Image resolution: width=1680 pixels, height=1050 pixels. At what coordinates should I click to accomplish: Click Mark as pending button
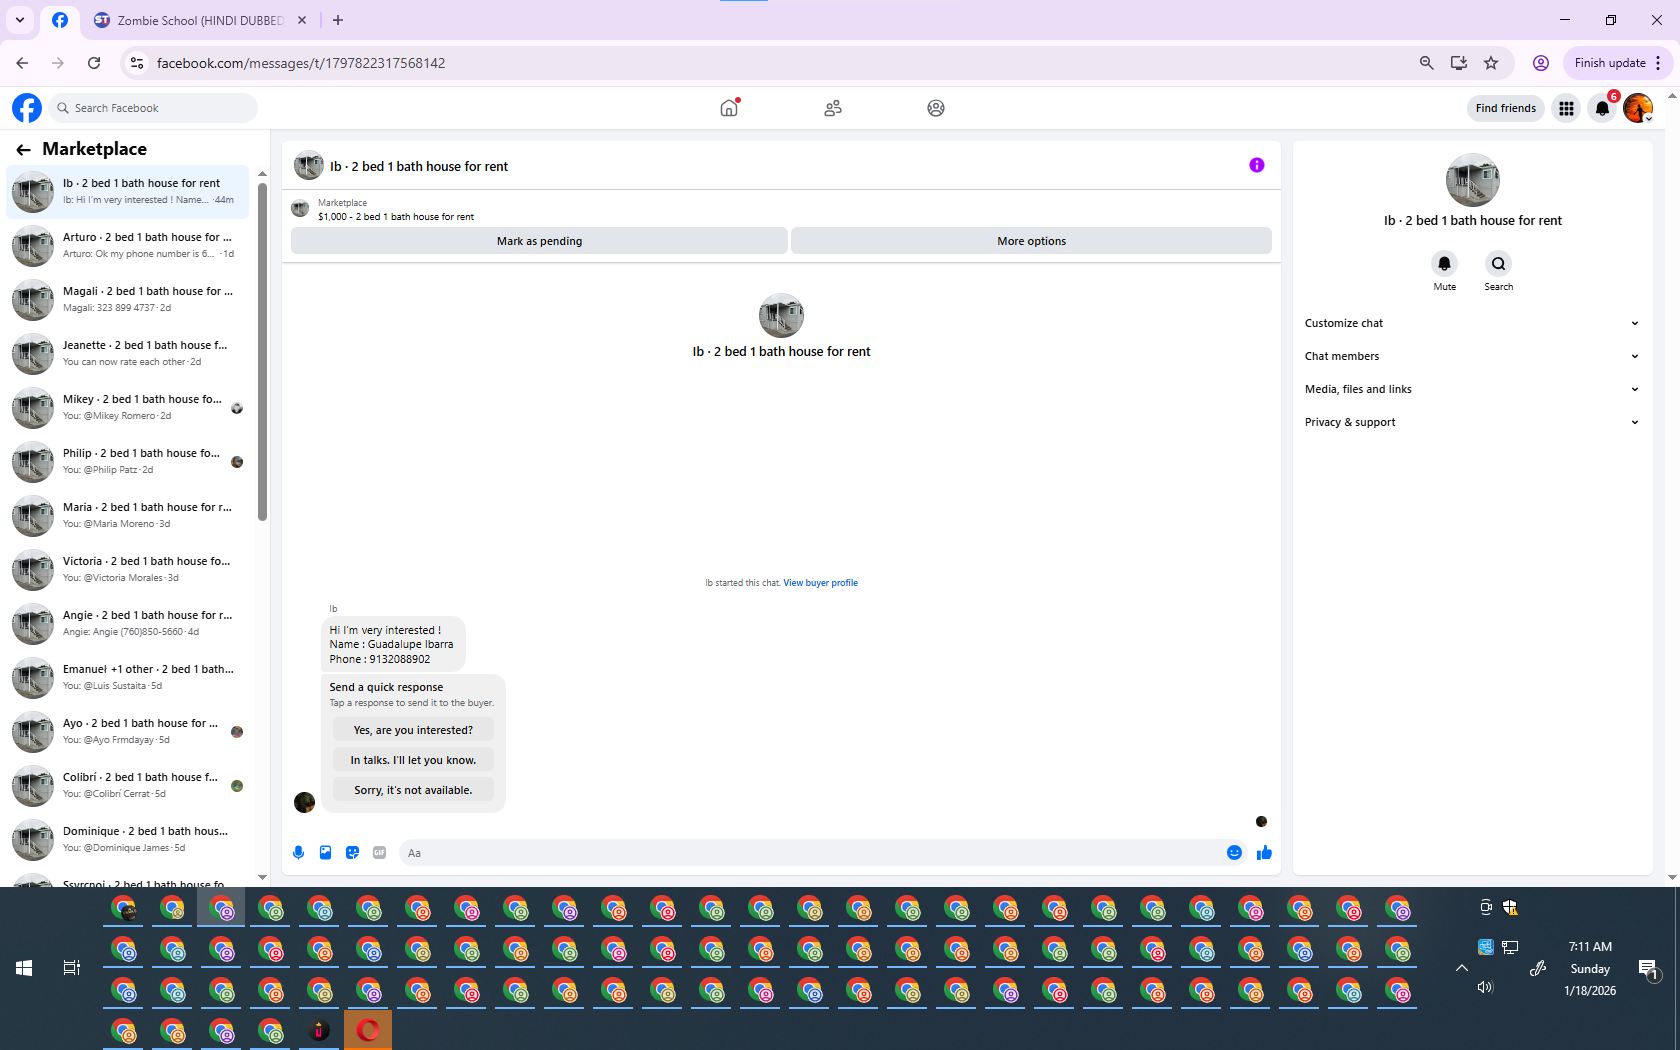539,241
